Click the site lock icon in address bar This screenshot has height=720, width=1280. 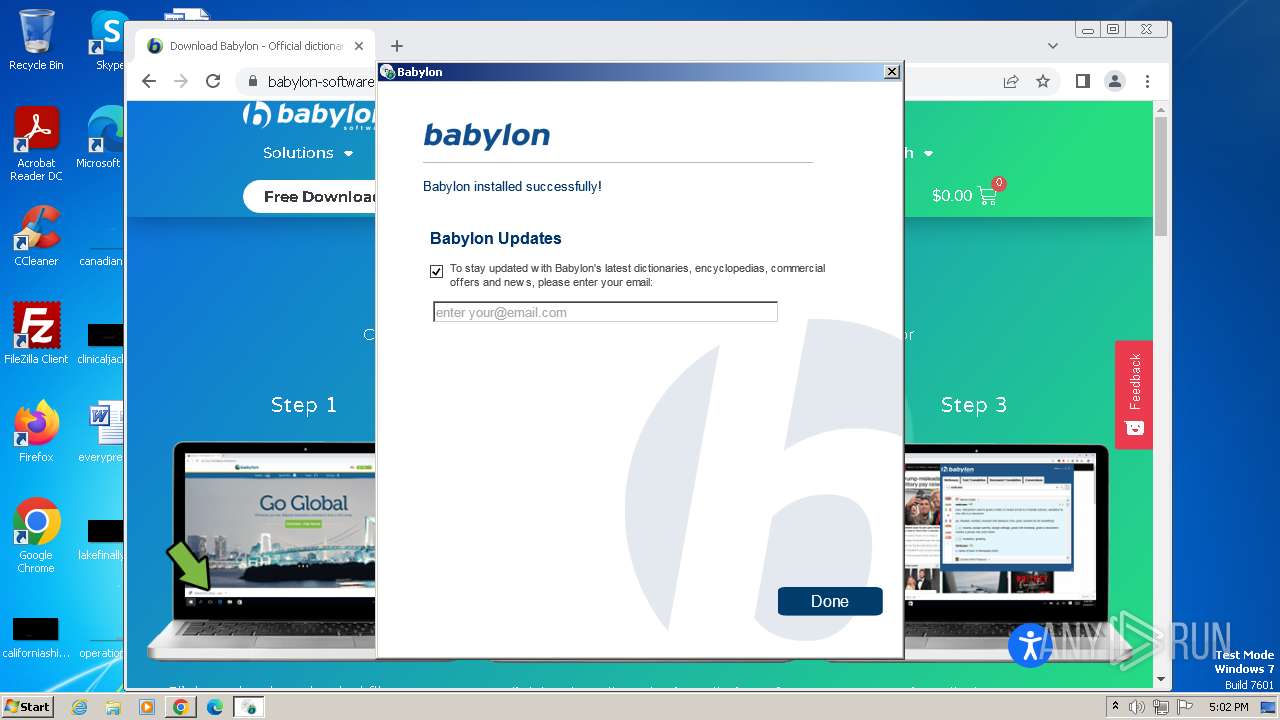pos(253,82)
